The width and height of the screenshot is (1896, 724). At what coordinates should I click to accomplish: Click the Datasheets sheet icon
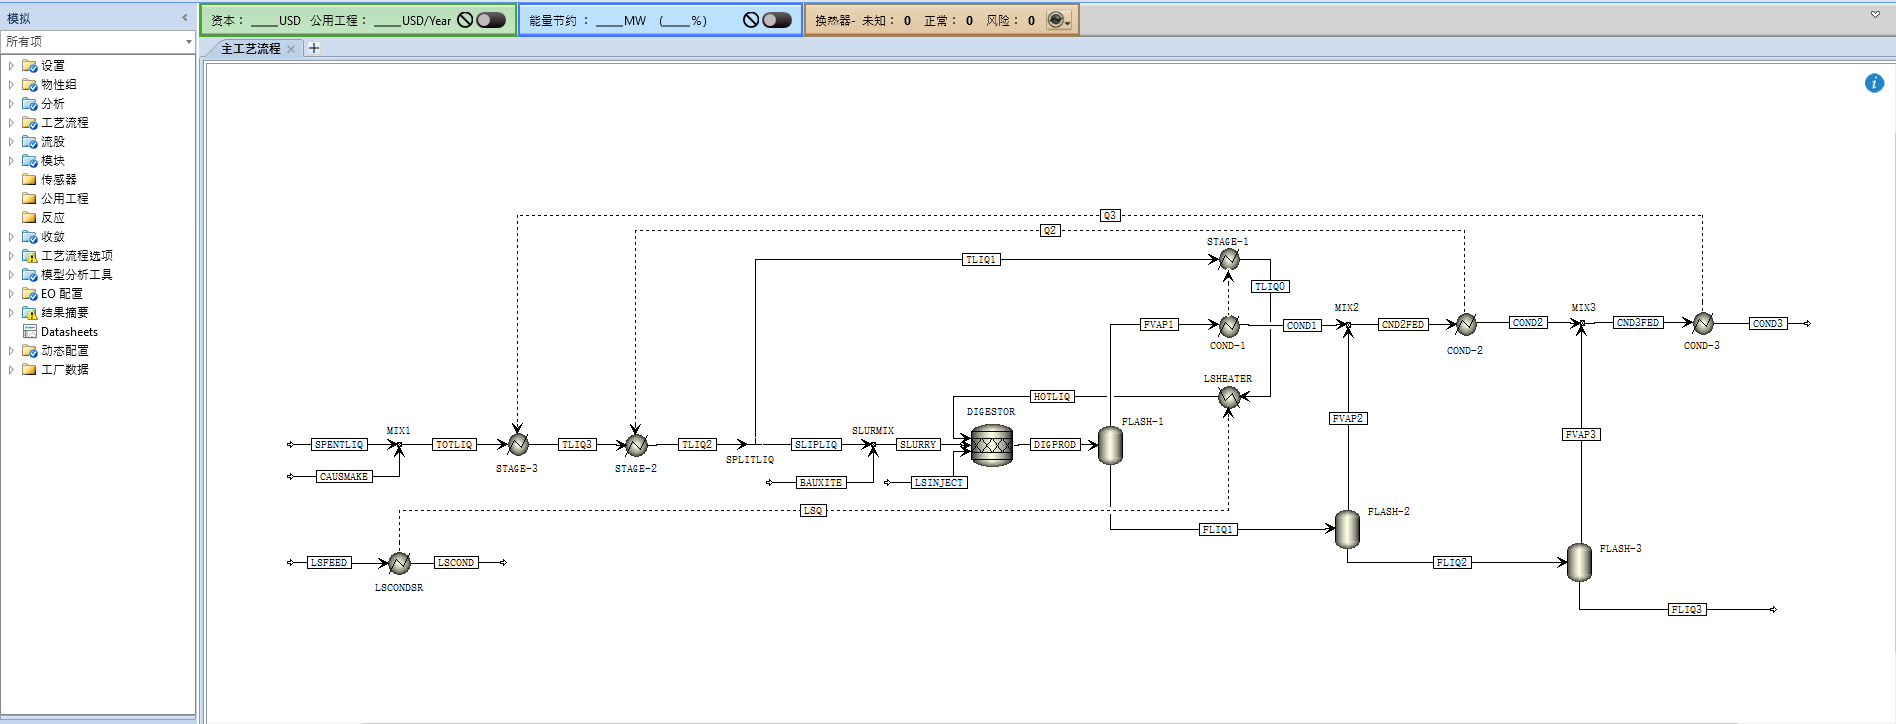point(30,332)
